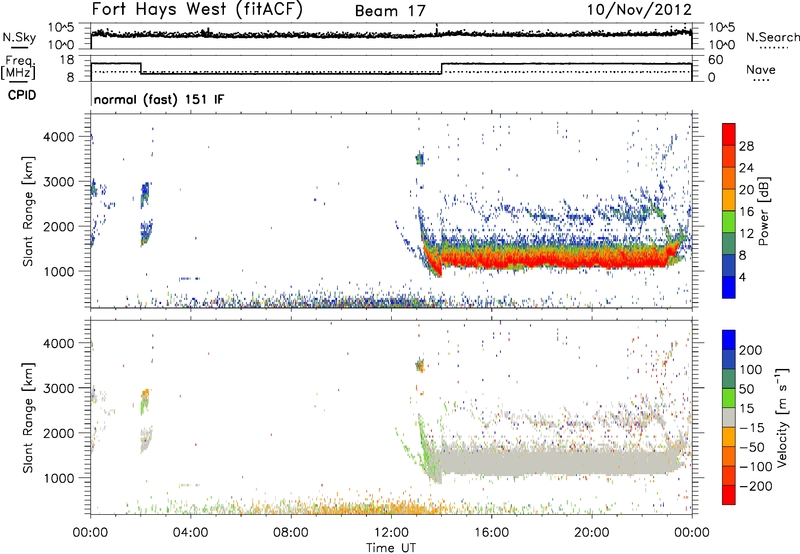Click the frequency step trace in Freq. panel
The image size is (800, 554).
tap(391, 68)
